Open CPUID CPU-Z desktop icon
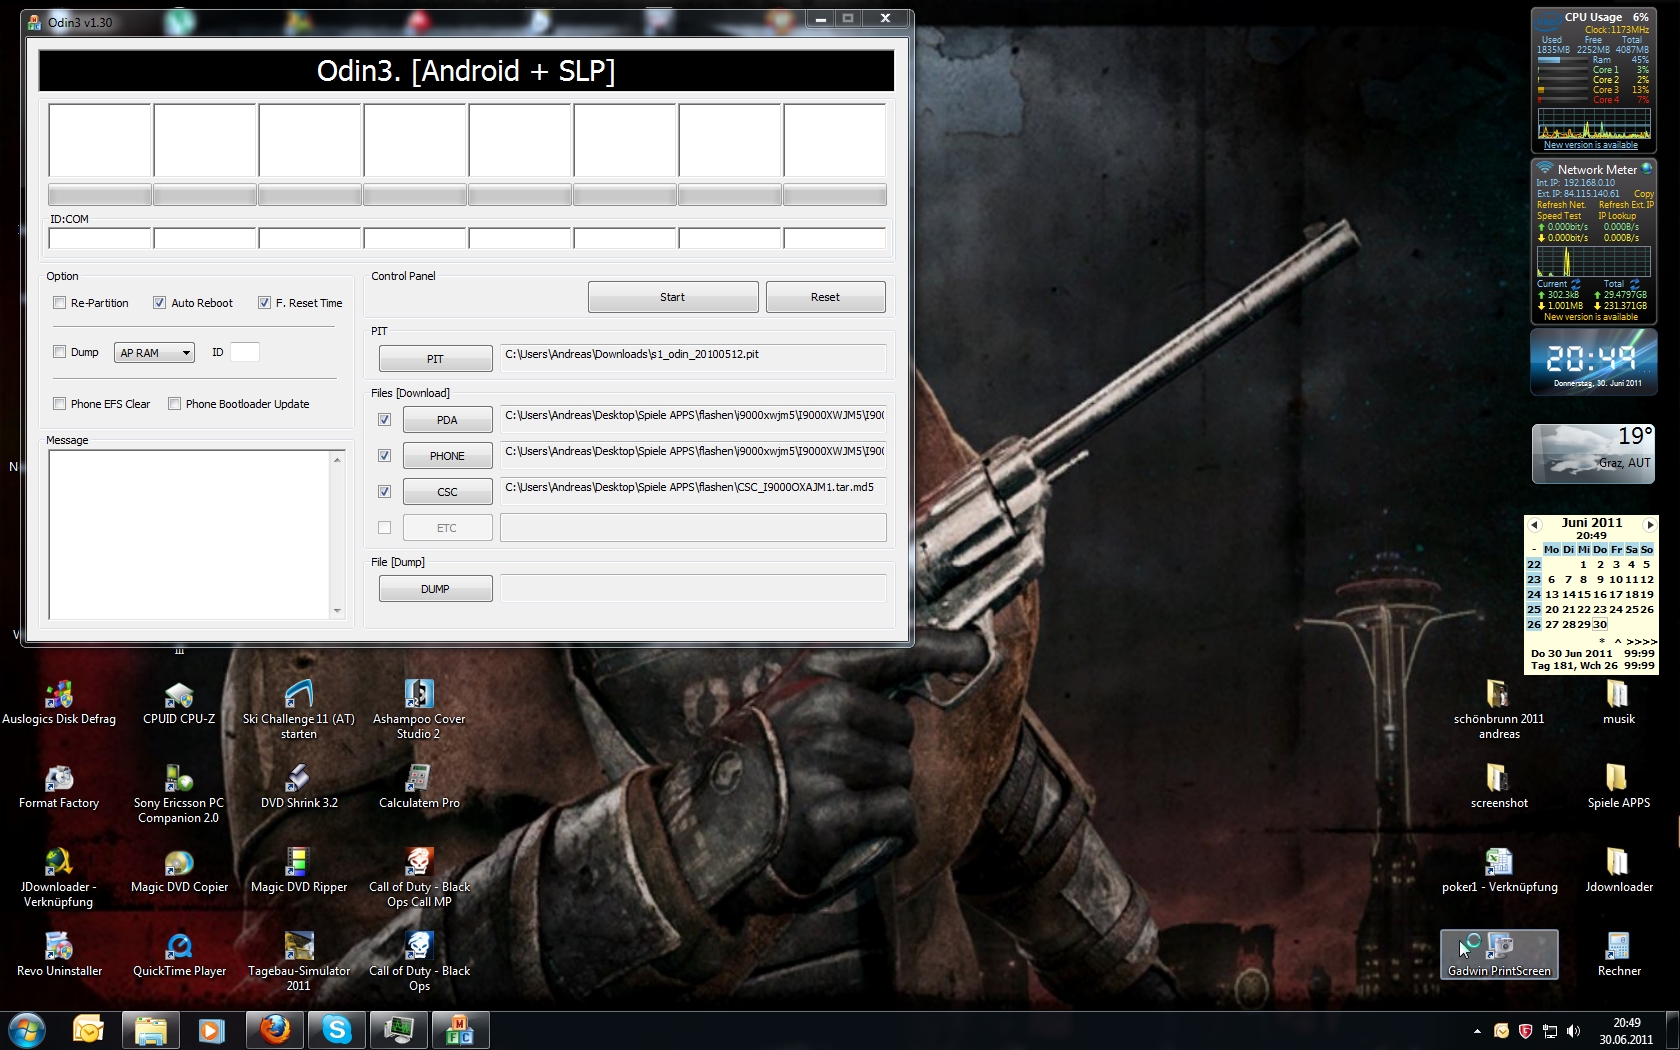The width and height of the screenshot is (1680, 1050). click(179, 703)
